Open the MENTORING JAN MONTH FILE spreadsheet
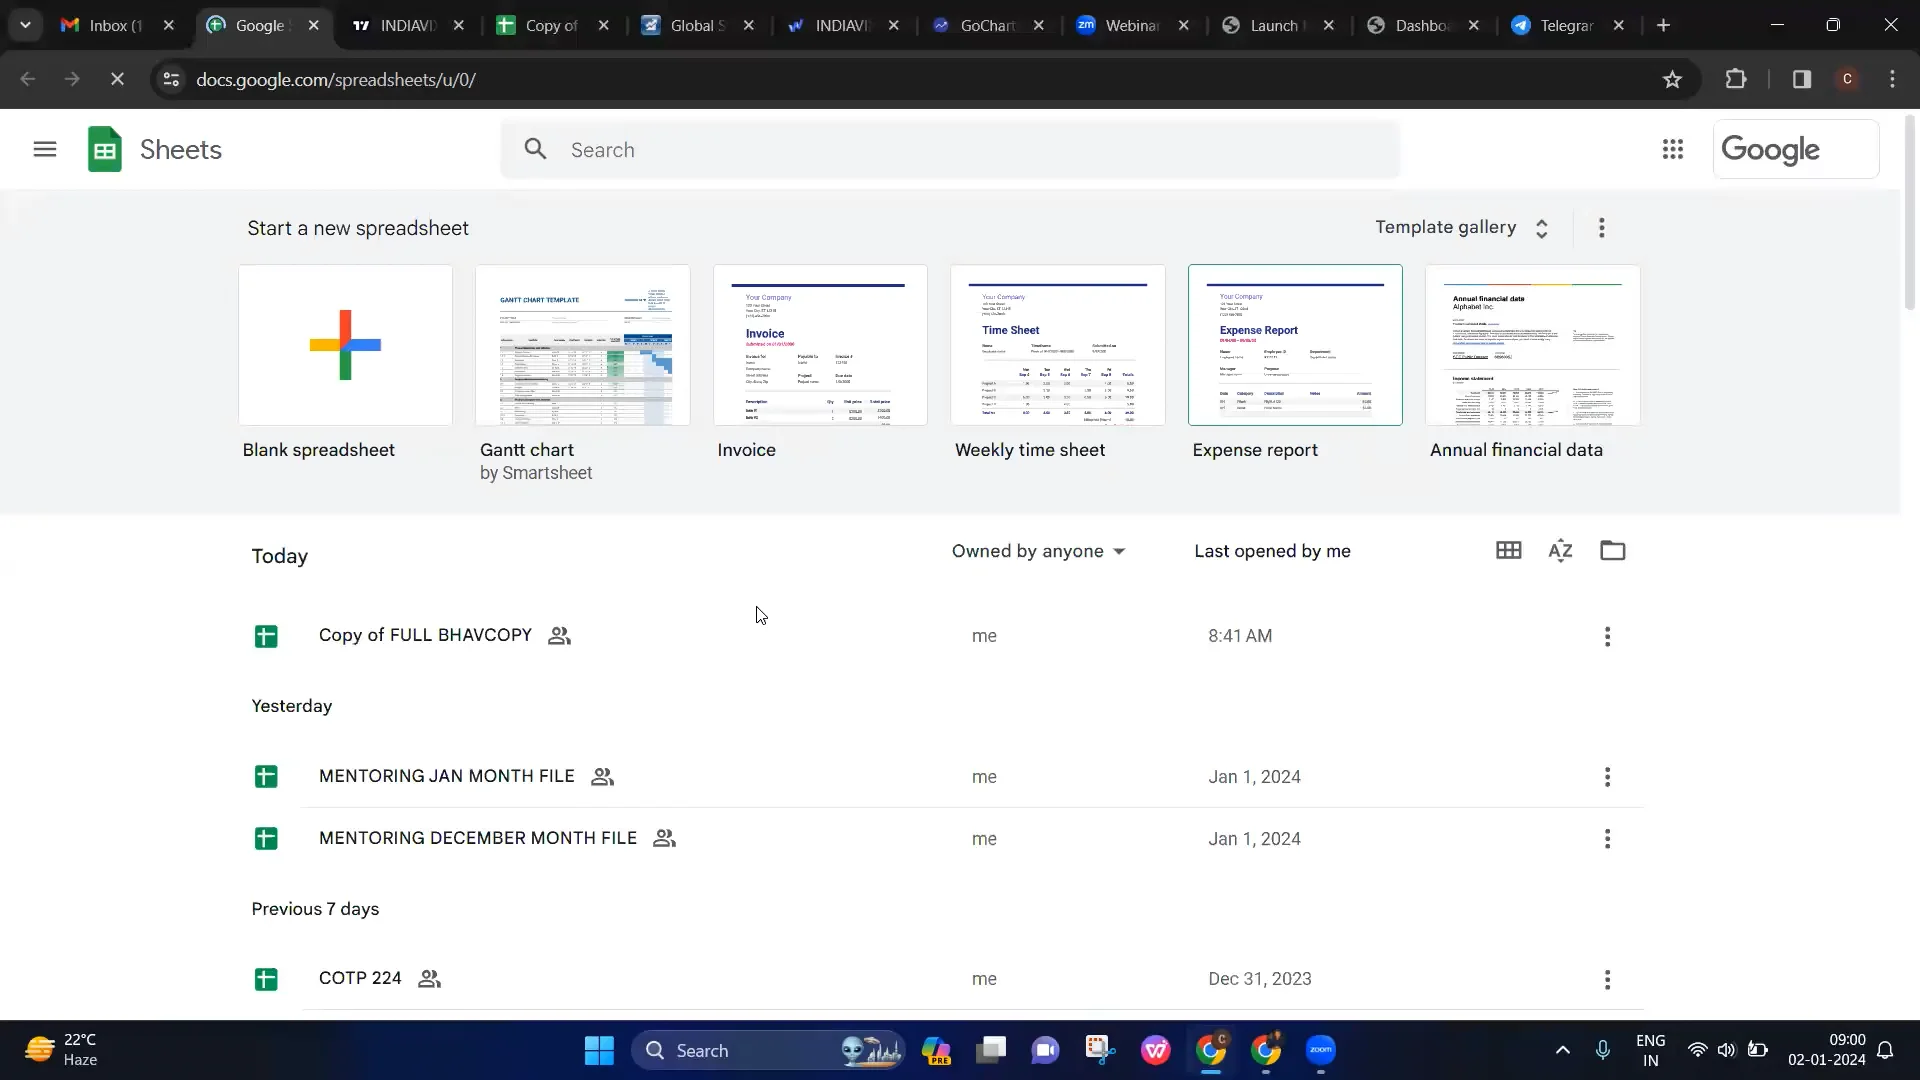Image resolution: width=1920 pixels, height=1080 pixels. point(446,776)
